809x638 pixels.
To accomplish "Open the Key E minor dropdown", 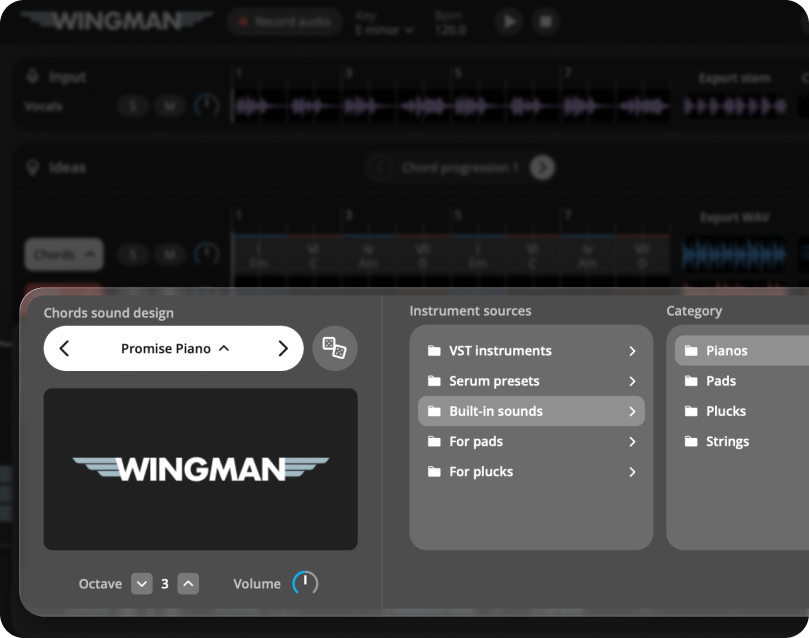I will [x=384, y=30].
